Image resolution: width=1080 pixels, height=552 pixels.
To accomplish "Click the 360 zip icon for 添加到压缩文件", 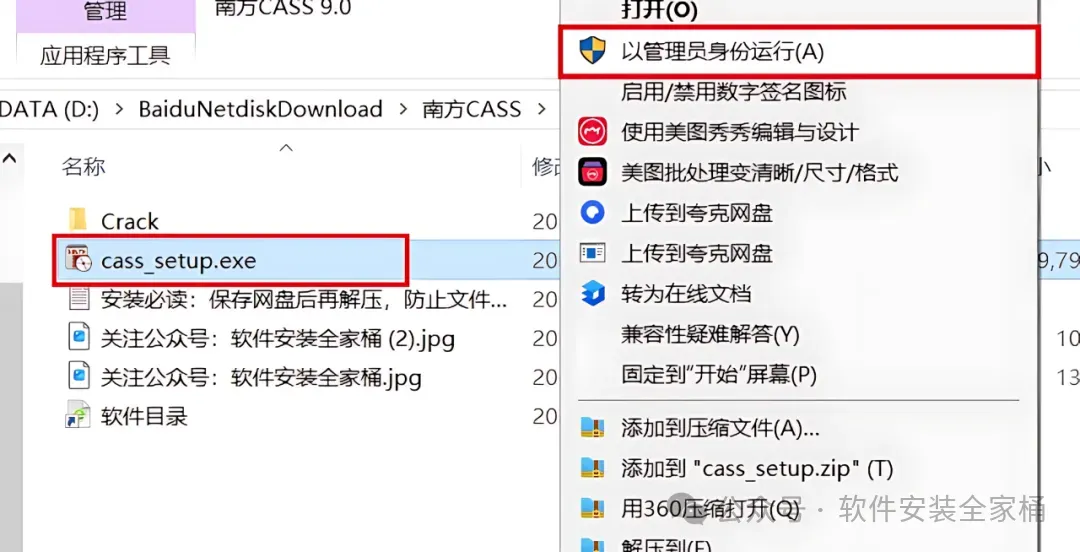I will coord(592,428).
